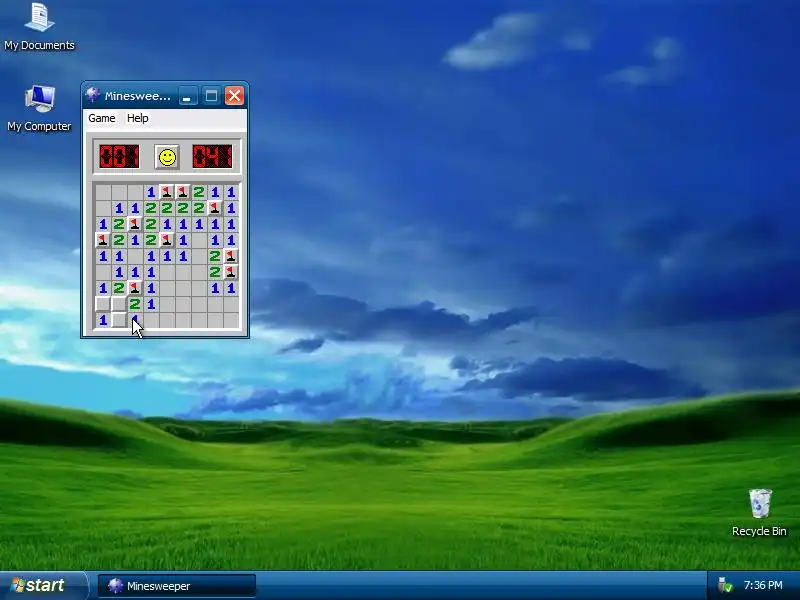Click the flag in row four, first column
The width and height of the screenshot is (800, 600).
tap(103, 240)
